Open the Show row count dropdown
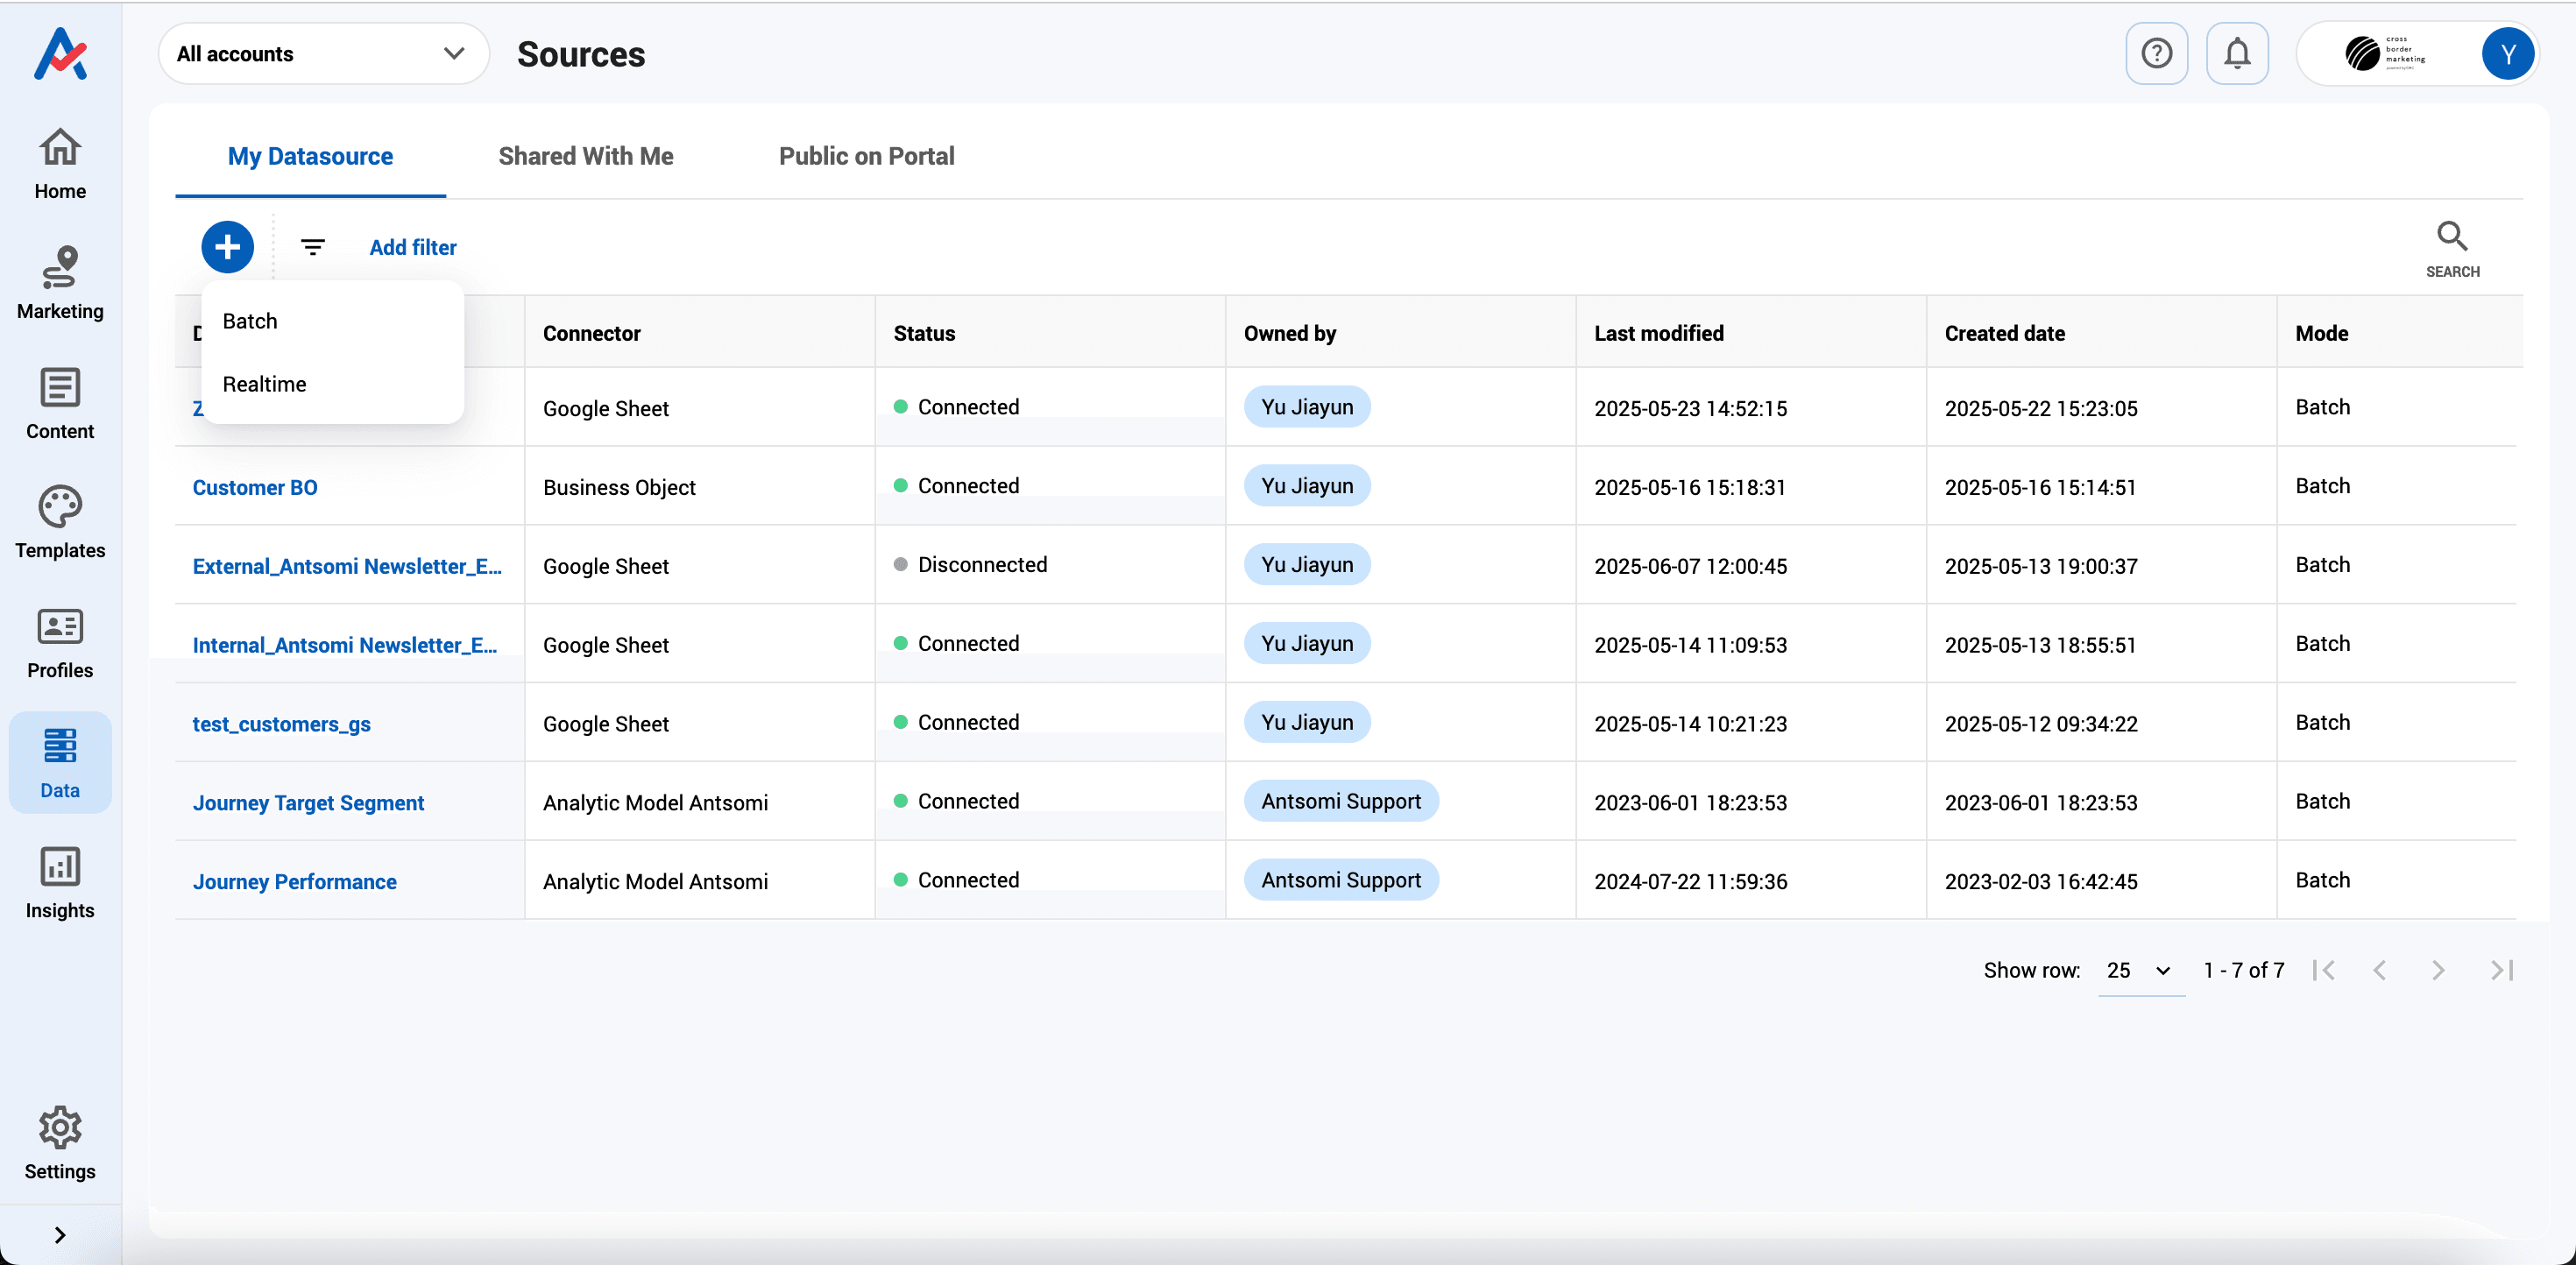This screenshot has width=2576, height=1265. pyautogui.click(x=2138, y=969)
